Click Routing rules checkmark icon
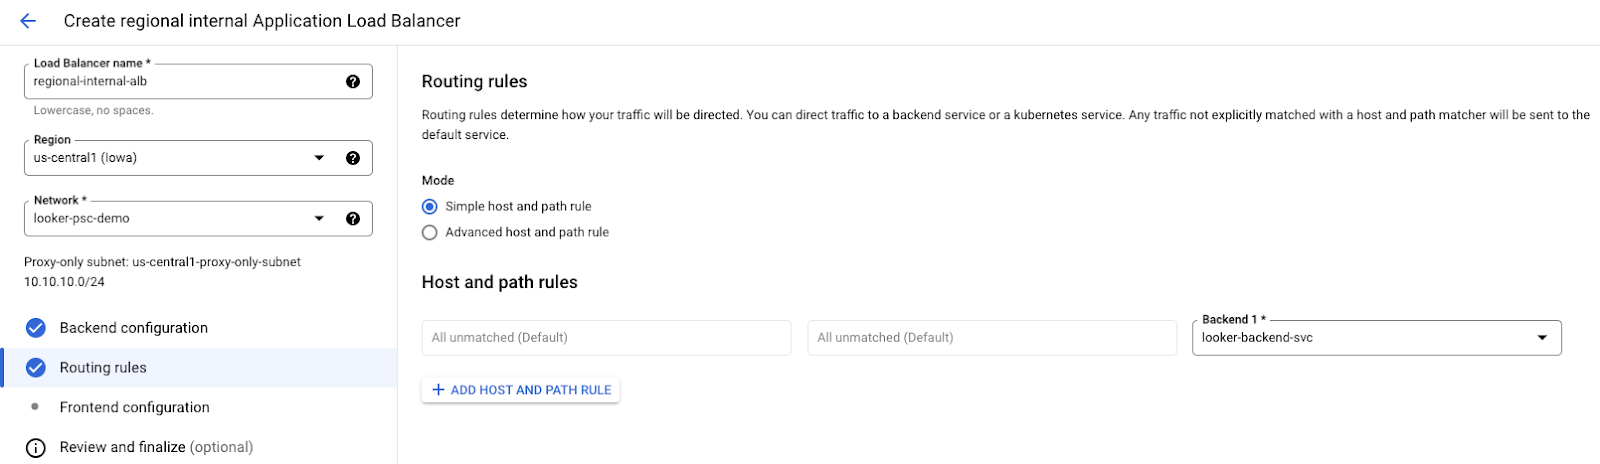 pyautogui.click(x=36, y=368)
